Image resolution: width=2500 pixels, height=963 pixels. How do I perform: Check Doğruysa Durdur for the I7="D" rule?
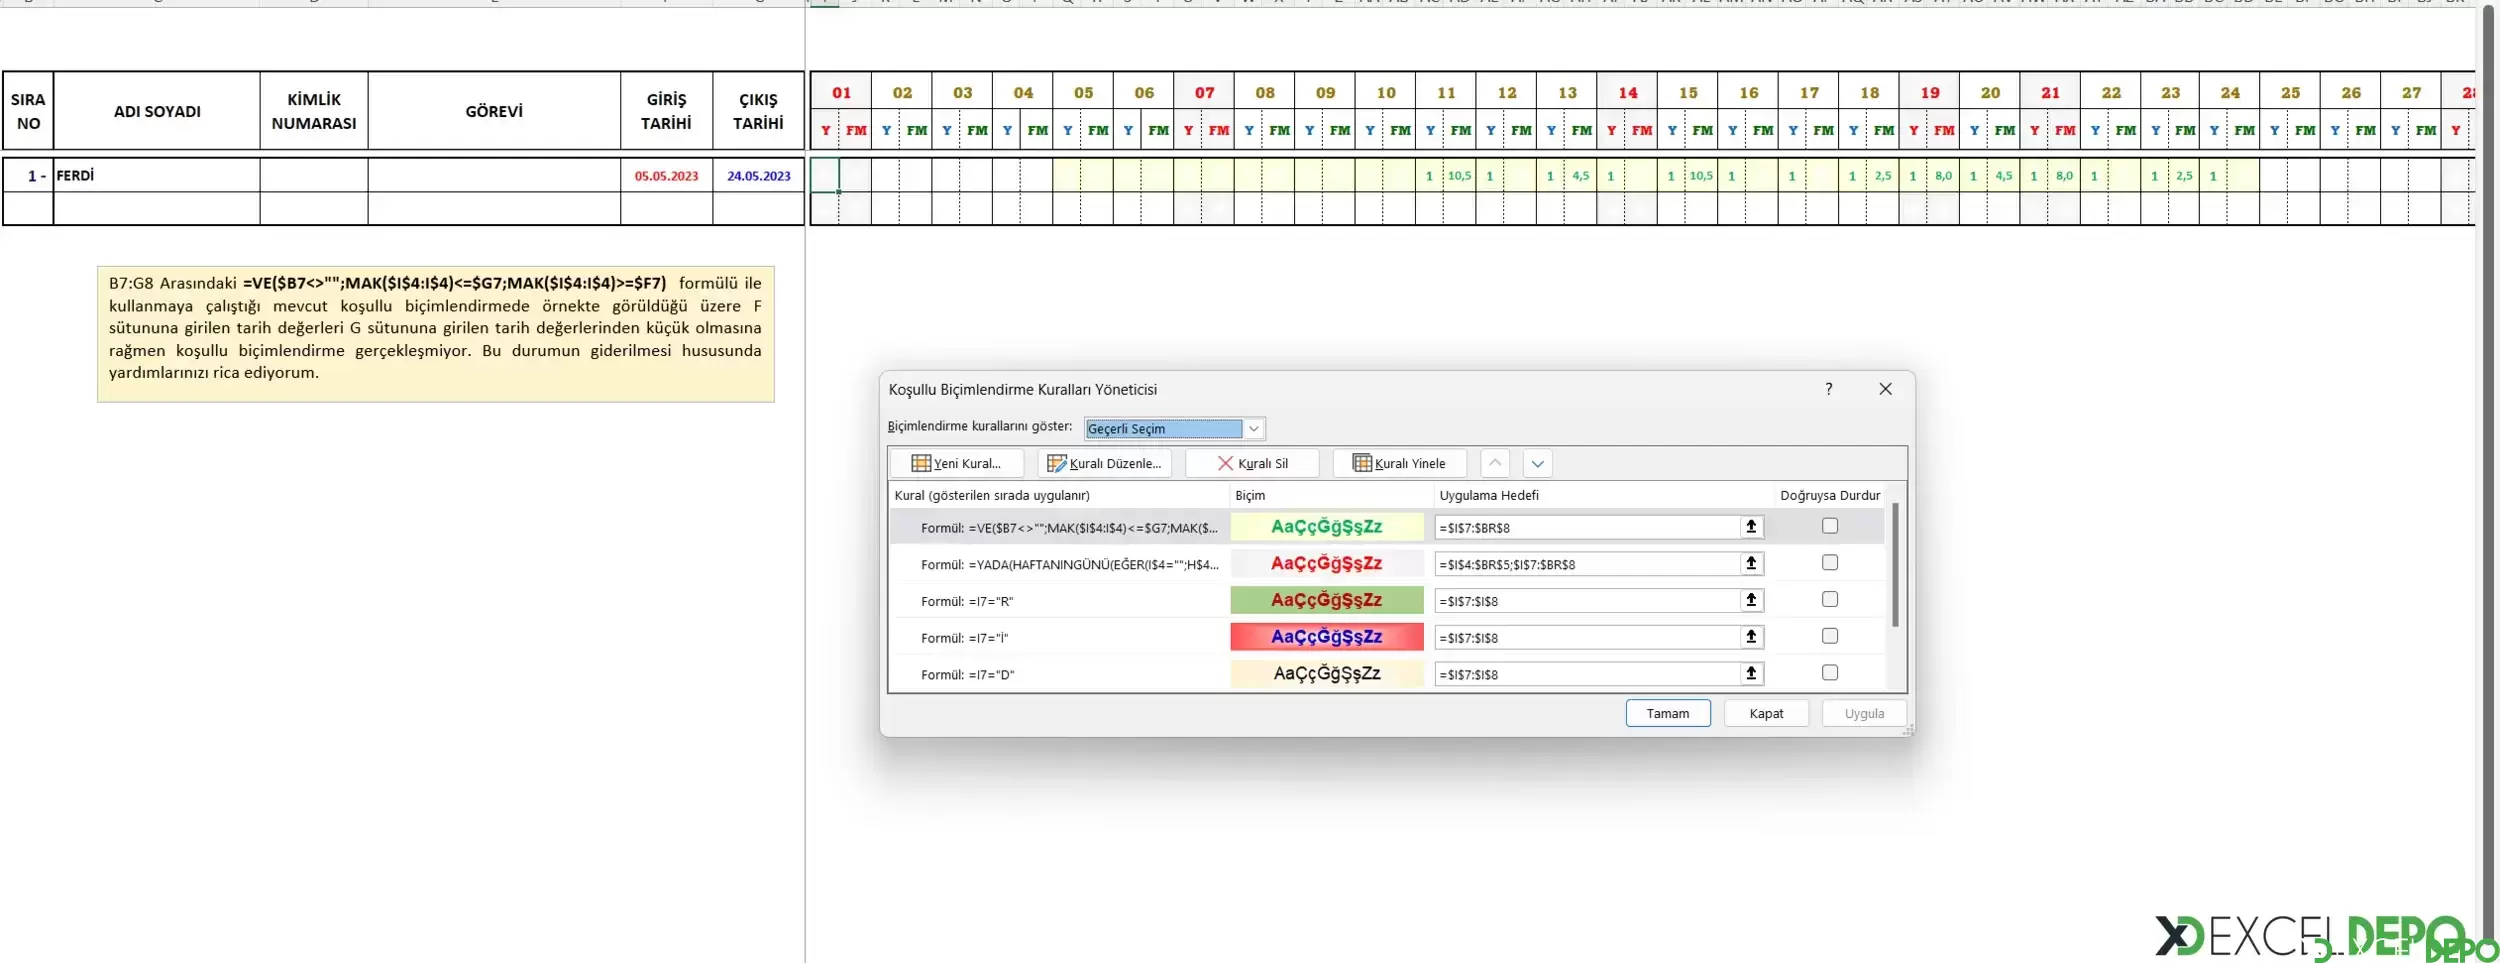coord(1830,673)
